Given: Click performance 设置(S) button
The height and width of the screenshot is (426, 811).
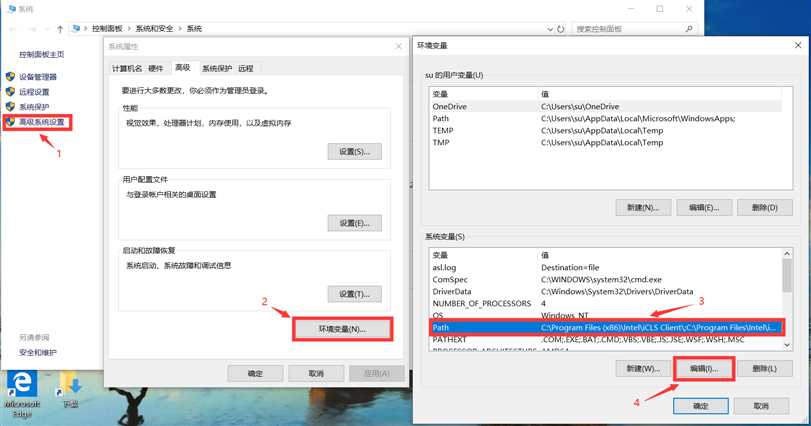Looking at the screenshot, I should [355, 151].
